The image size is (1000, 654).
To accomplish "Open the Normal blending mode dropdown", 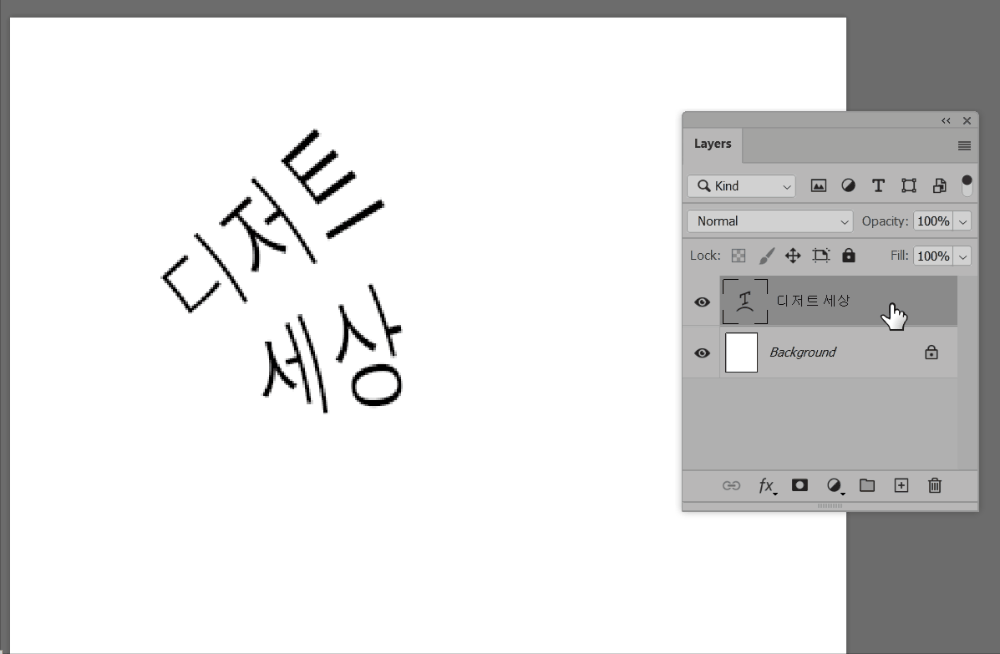I will pos(770,221).
